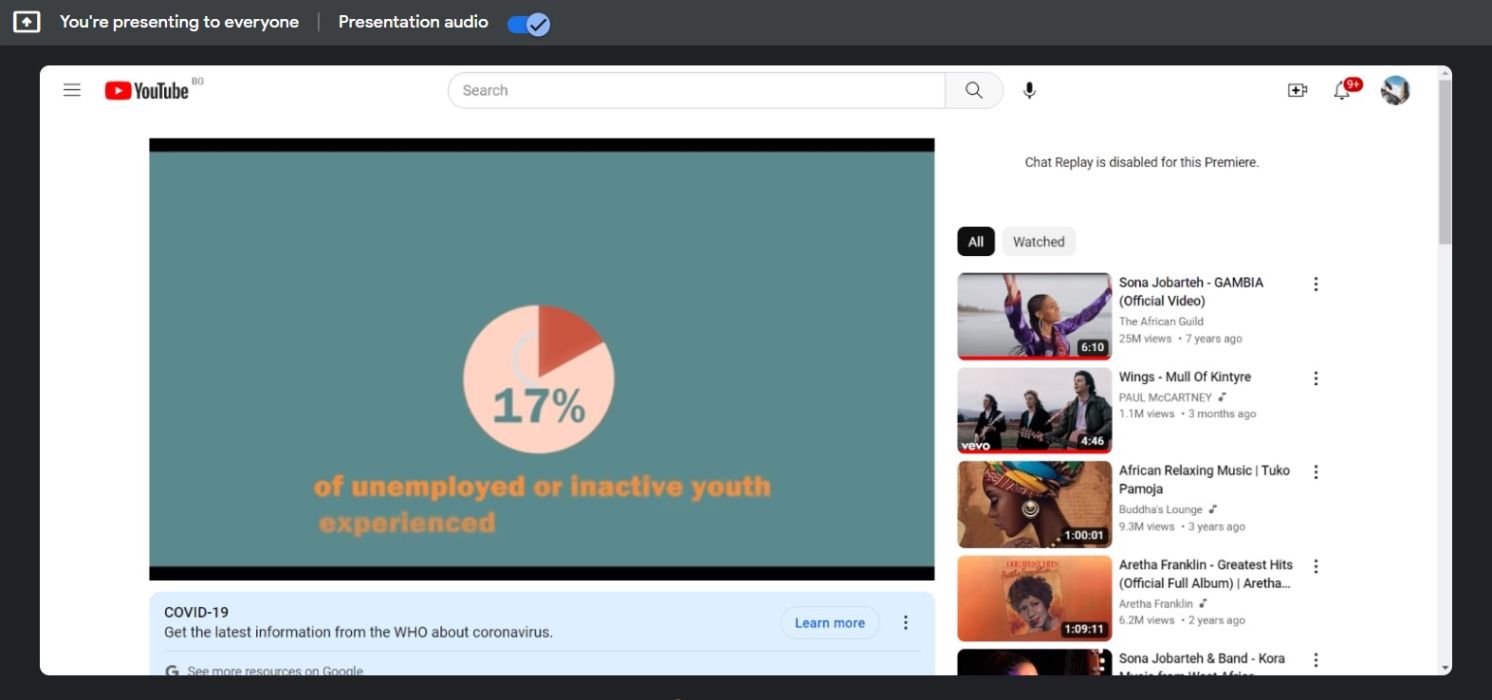The image size is (1492, 700).
Task: Click channel name Buddha's Lounge
Action: [x=1160, y=509]
